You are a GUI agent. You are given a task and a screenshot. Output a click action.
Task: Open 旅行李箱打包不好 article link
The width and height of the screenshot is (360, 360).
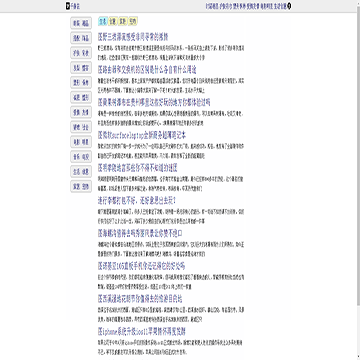(x=136, y=201)
